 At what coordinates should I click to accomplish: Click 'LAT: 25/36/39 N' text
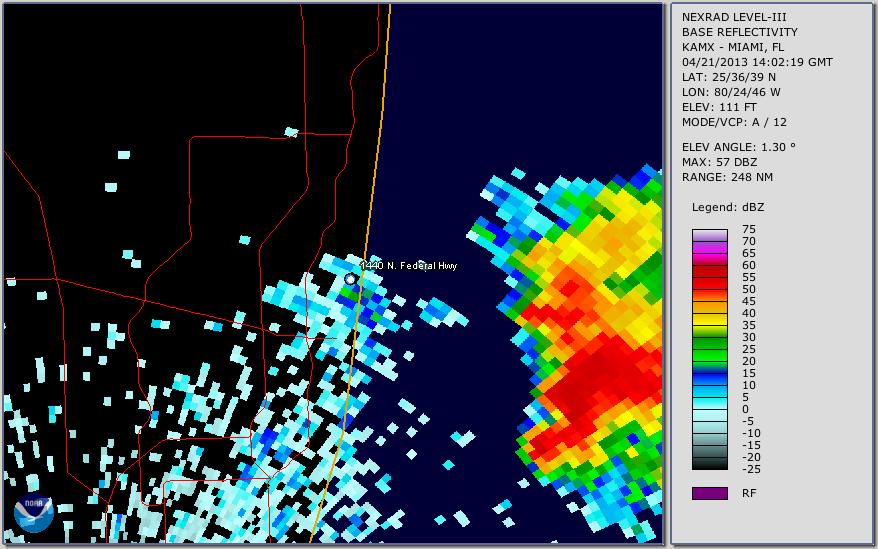point(728,77)
